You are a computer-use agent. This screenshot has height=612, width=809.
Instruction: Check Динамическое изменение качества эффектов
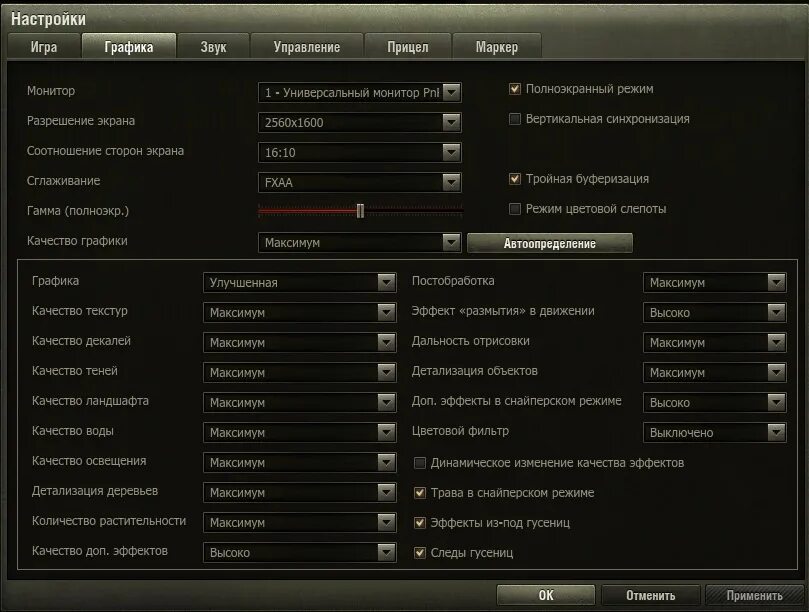419,462
